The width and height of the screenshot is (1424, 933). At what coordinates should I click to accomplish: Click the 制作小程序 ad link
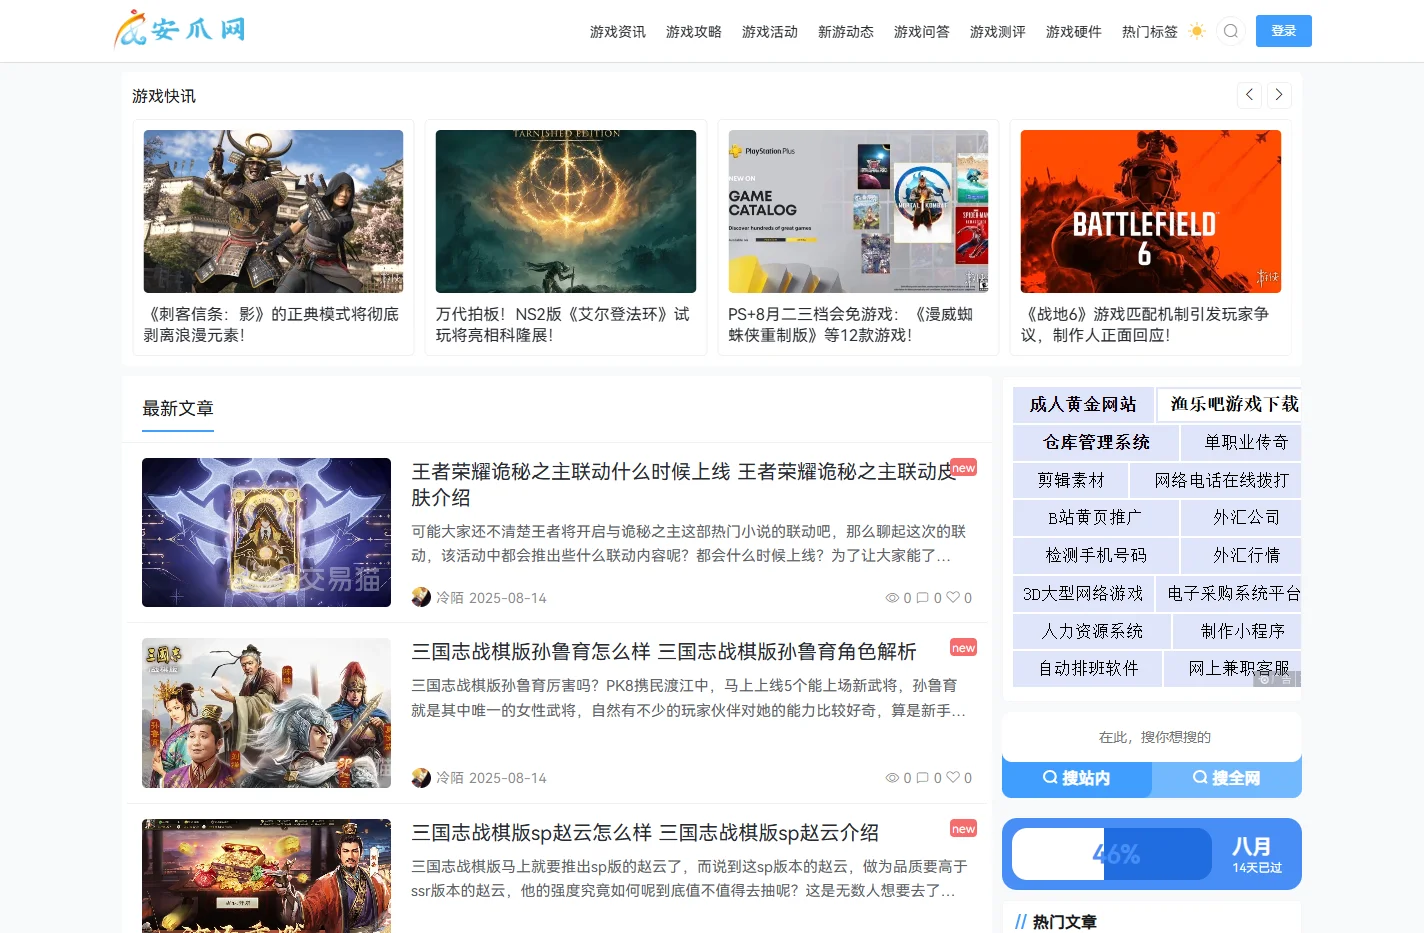(1237, 631)
